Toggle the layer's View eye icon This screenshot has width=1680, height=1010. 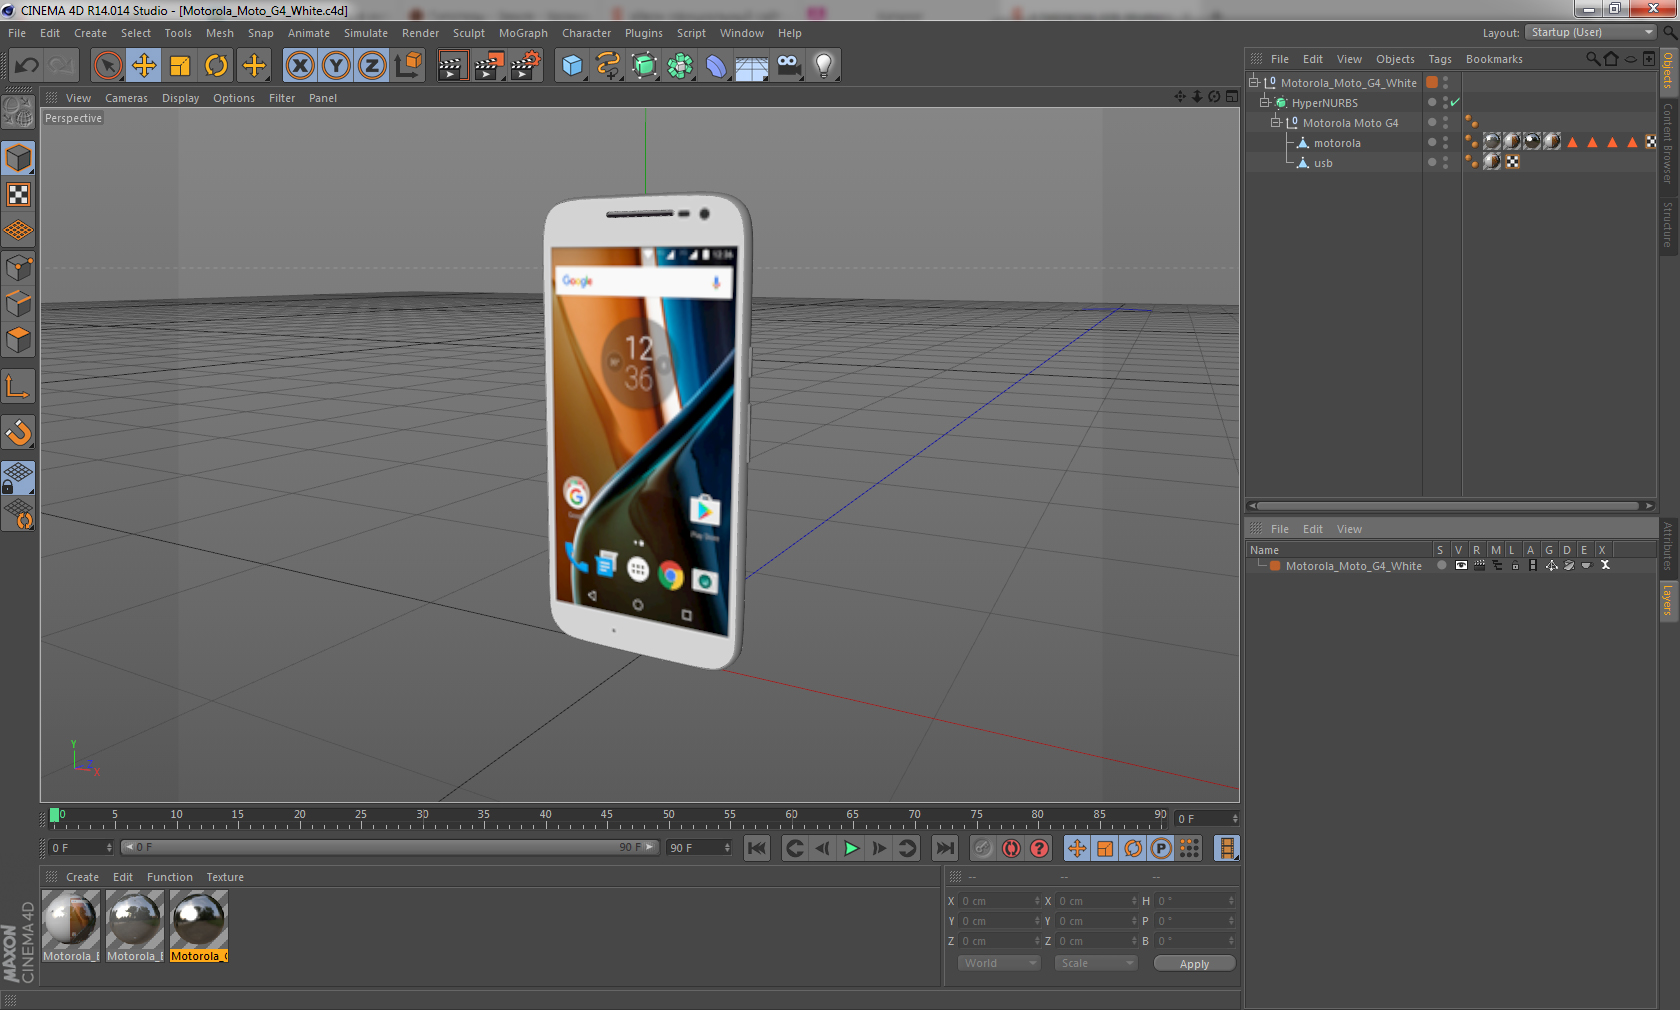point(1461,566)
